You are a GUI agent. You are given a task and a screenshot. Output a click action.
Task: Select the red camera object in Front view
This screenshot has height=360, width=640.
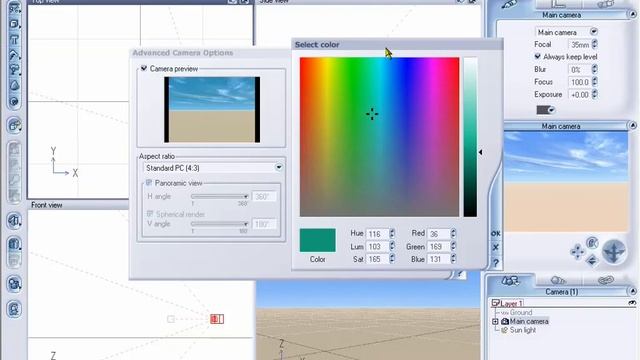(217, 319)
